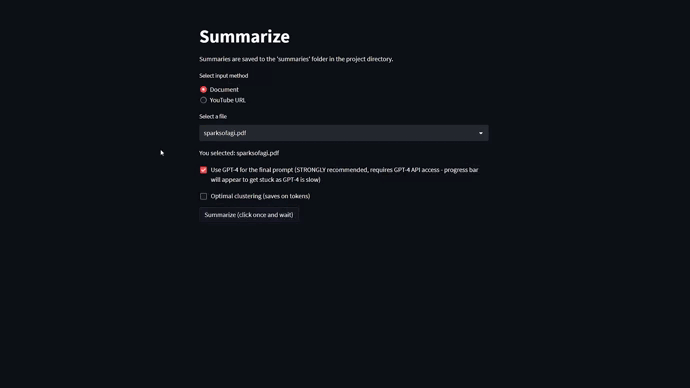Open the sparksofagi.pdf file selector box
This screenshot has width=690, height=388.
(344, 133)
